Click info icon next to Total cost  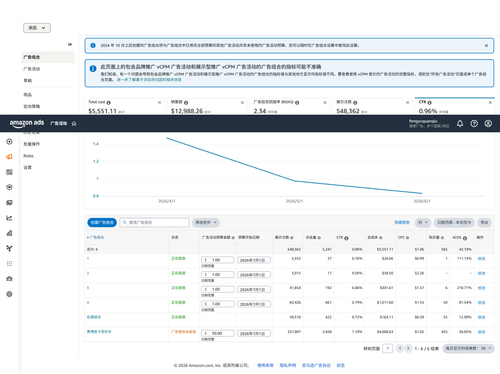pyautogui.click(x=109, y=103)
